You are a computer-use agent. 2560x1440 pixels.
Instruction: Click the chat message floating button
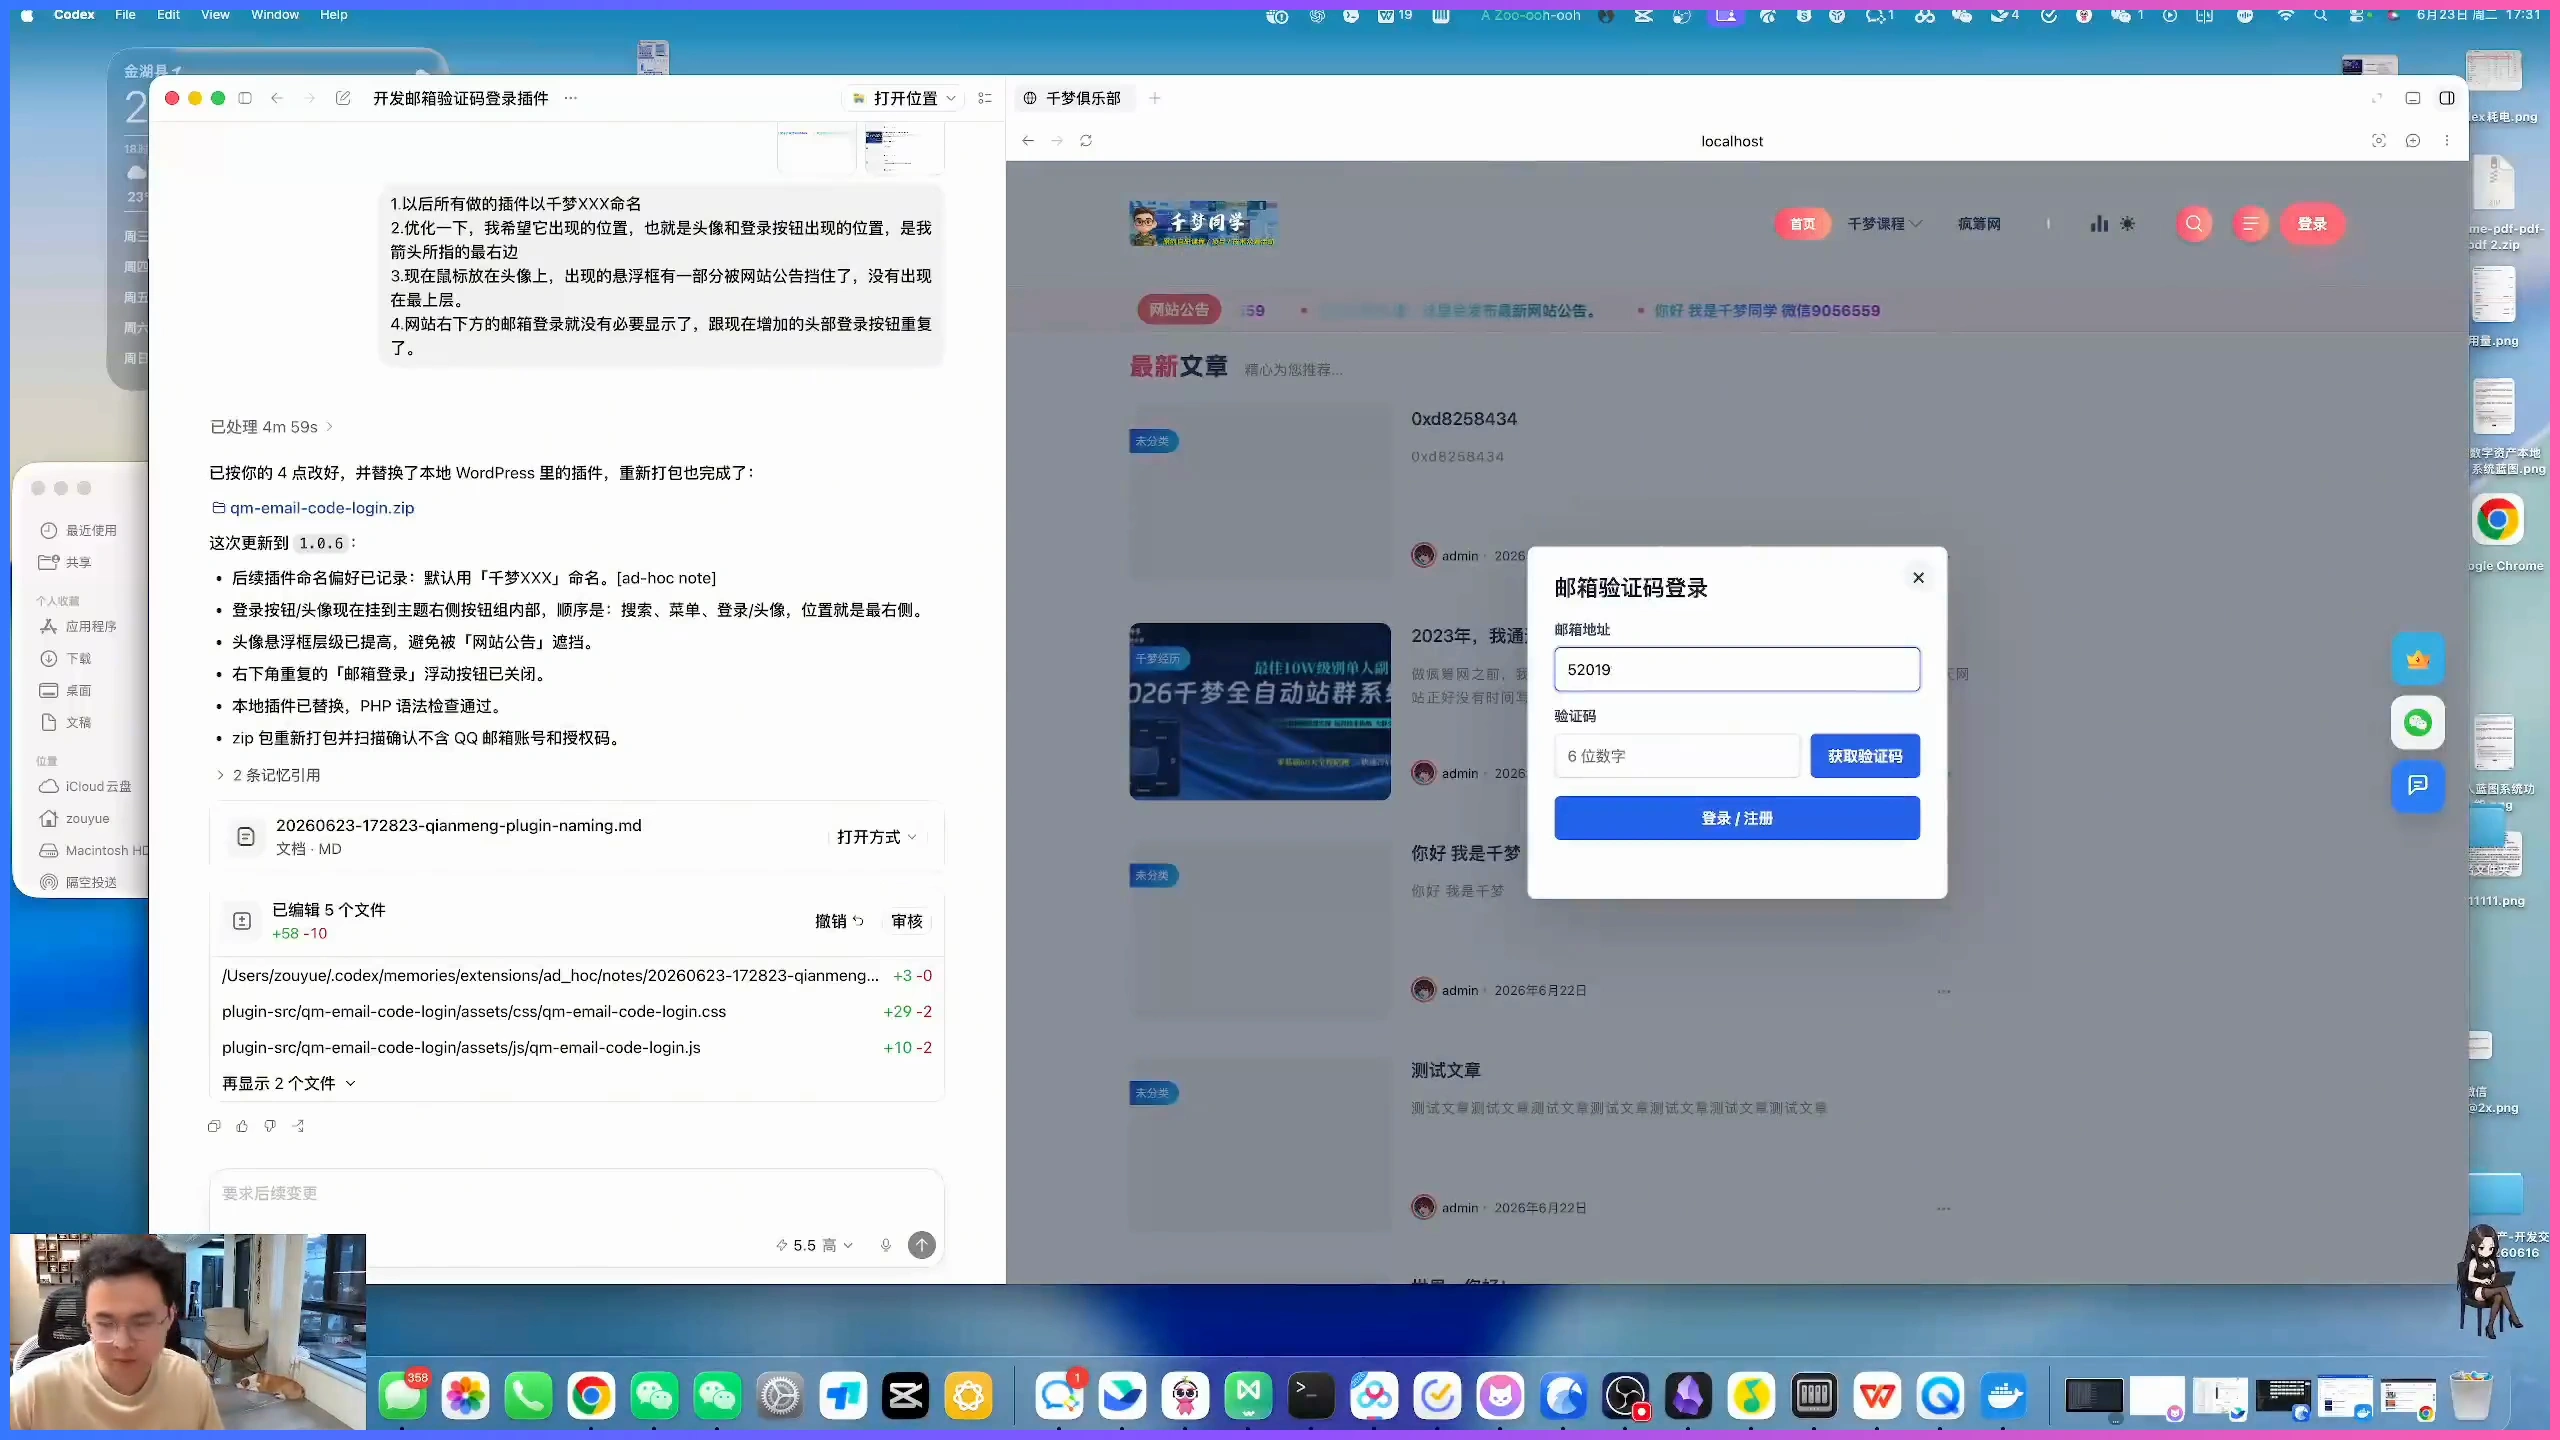point(2418,785)
